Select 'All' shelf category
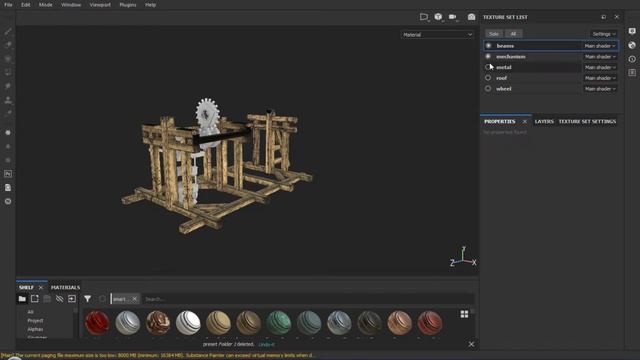This screenshot has height=360, width=640. tap(30, 312)
